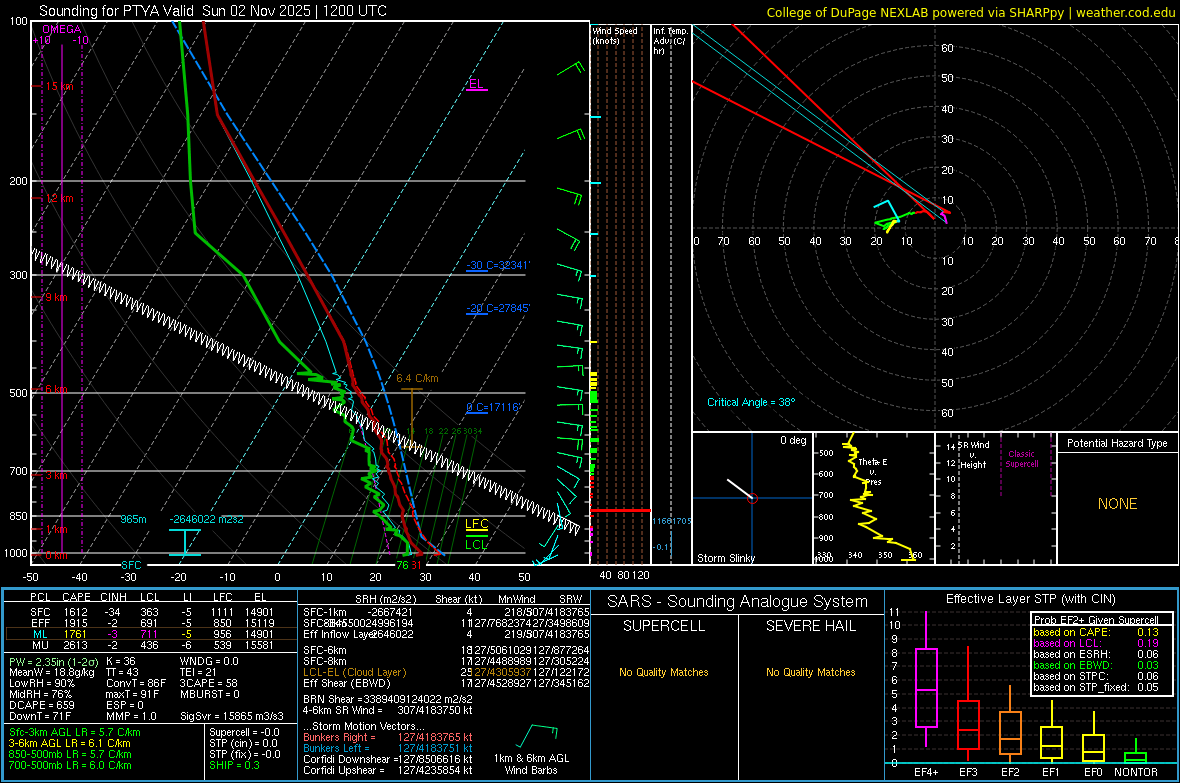Click the Inf. Temp. Adv. column header
1180x783 pixels.
pos(670,41)
